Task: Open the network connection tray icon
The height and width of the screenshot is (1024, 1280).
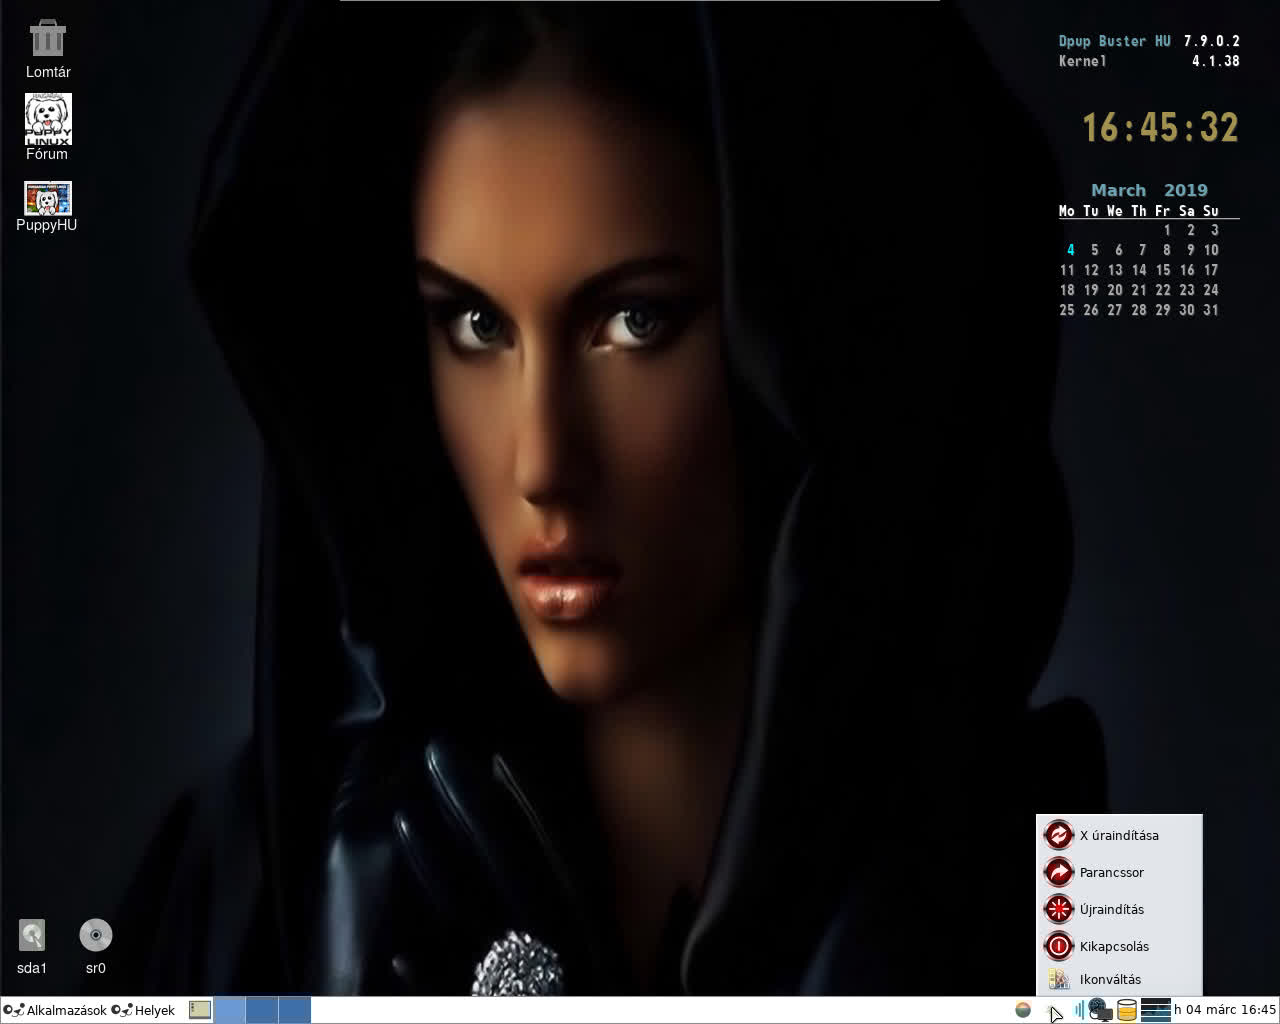Action: [x=1100, y=1010]
